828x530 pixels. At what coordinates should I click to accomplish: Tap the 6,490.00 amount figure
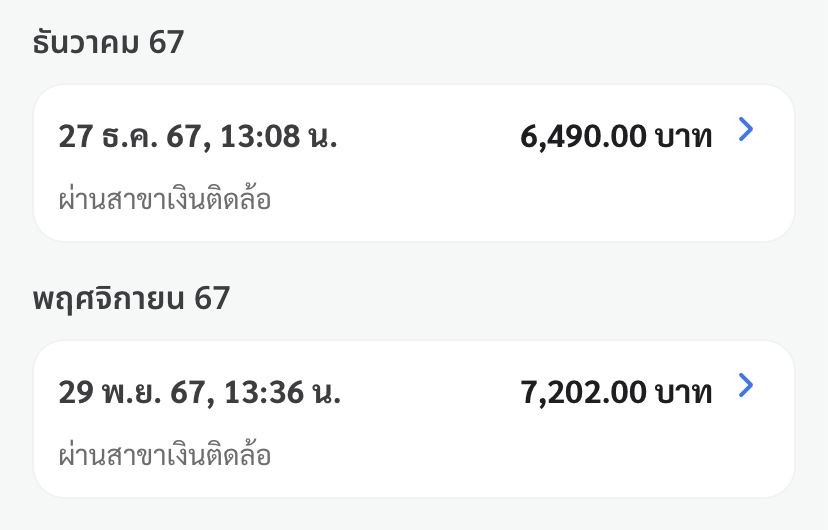click(583, 137)
